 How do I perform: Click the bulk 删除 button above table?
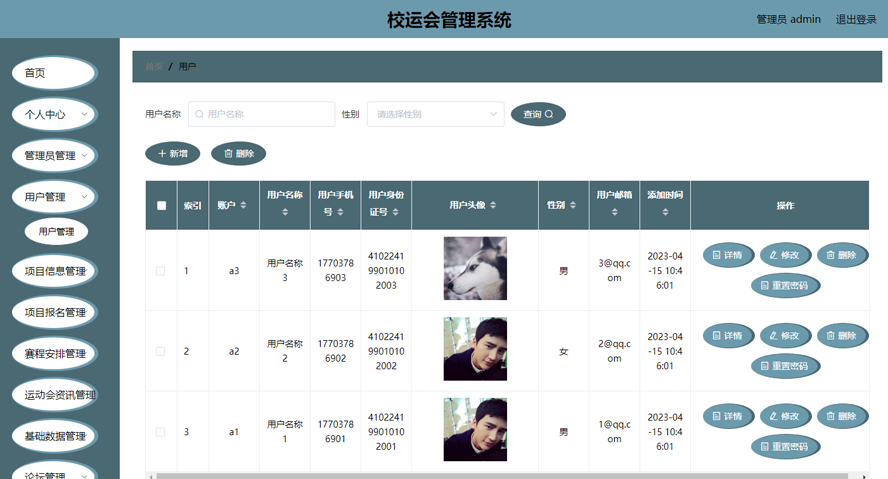coord(238,153)
